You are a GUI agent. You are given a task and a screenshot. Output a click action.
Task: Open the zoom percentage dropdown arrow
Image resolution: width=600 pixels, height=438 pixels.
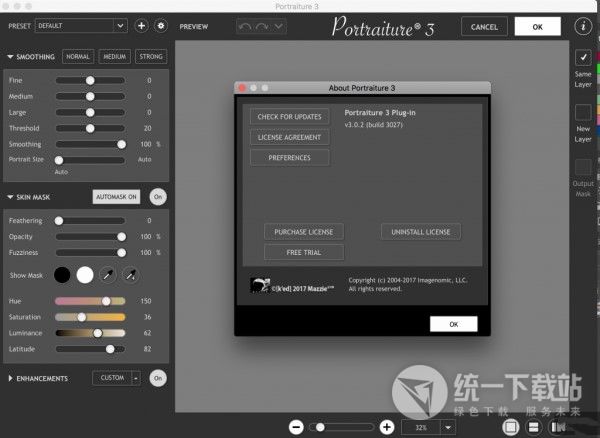click(x=448, y=427)
